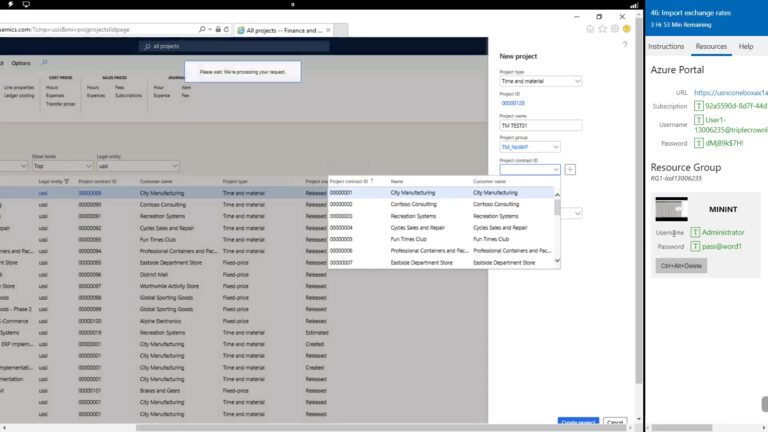Screen dimensions: 768x432
Task: Click the monitor display icon in top bar
Action: point(26,4)
